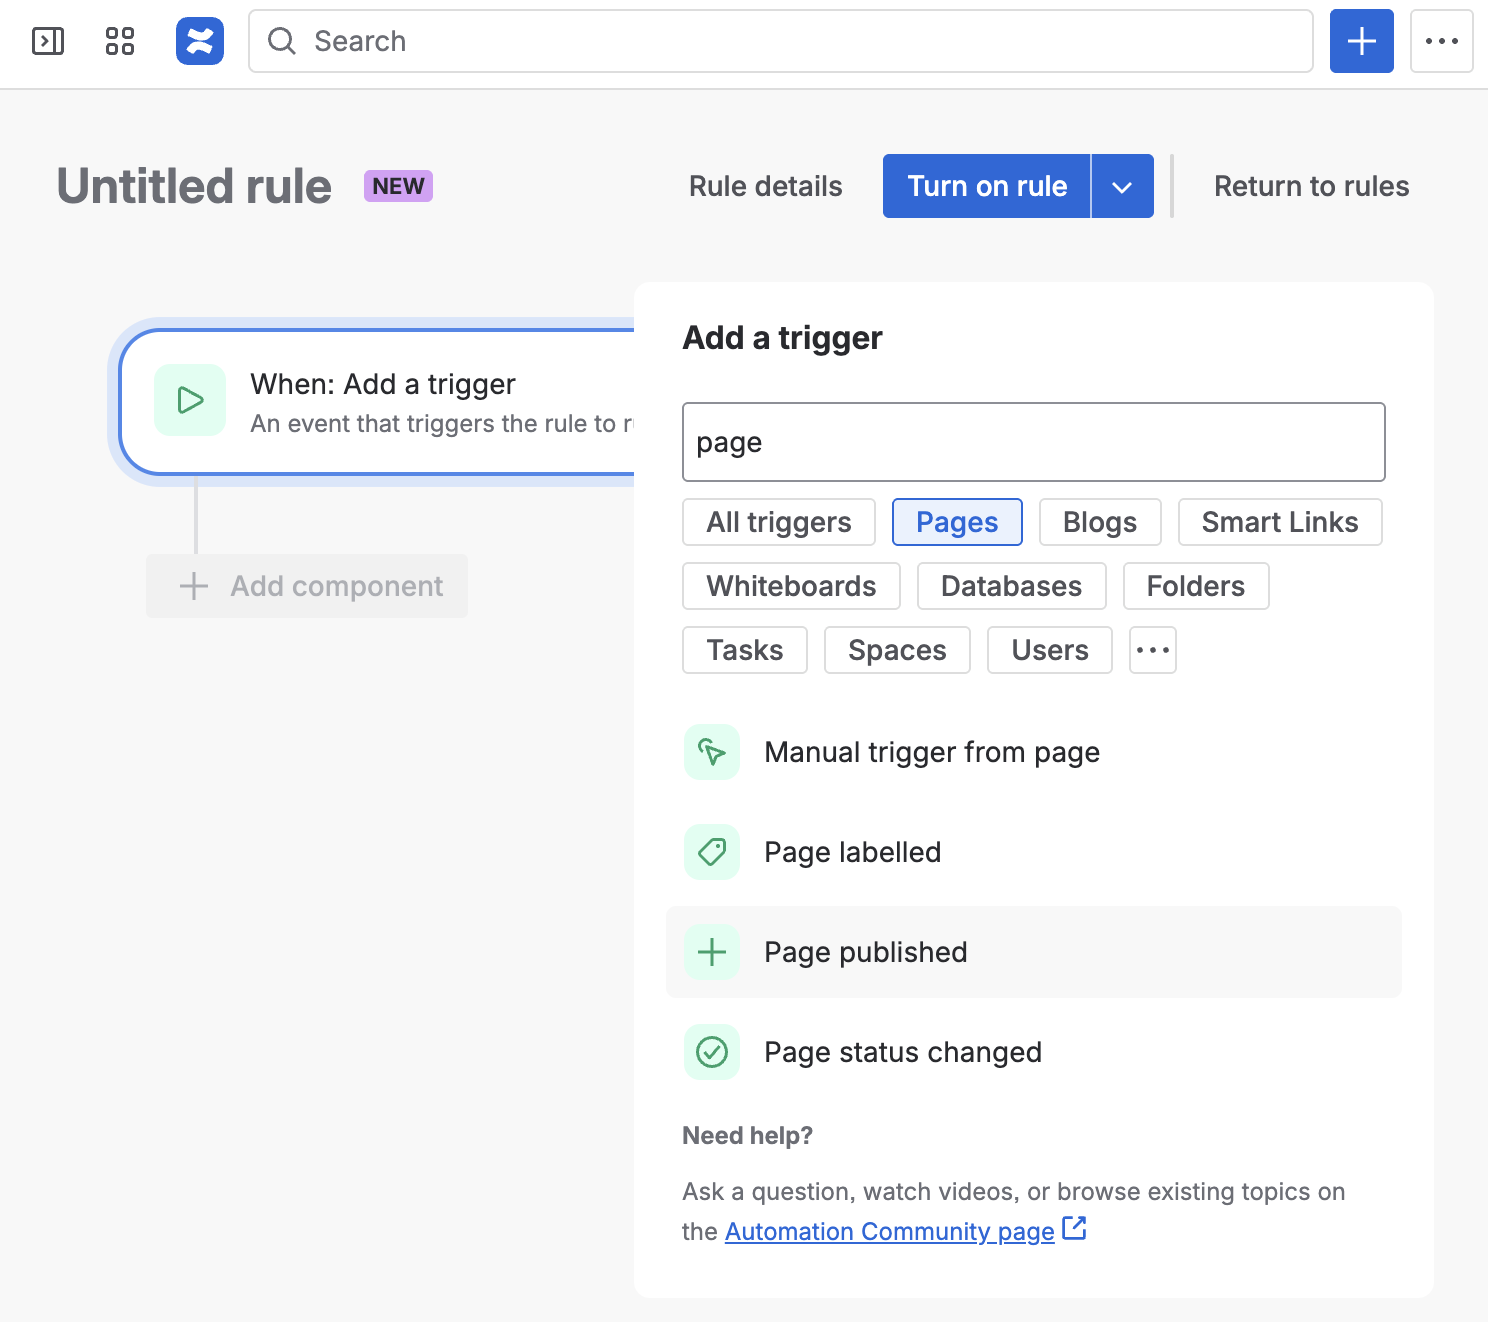
Task: Open the Rule details tab
Action: pos(765,187)
